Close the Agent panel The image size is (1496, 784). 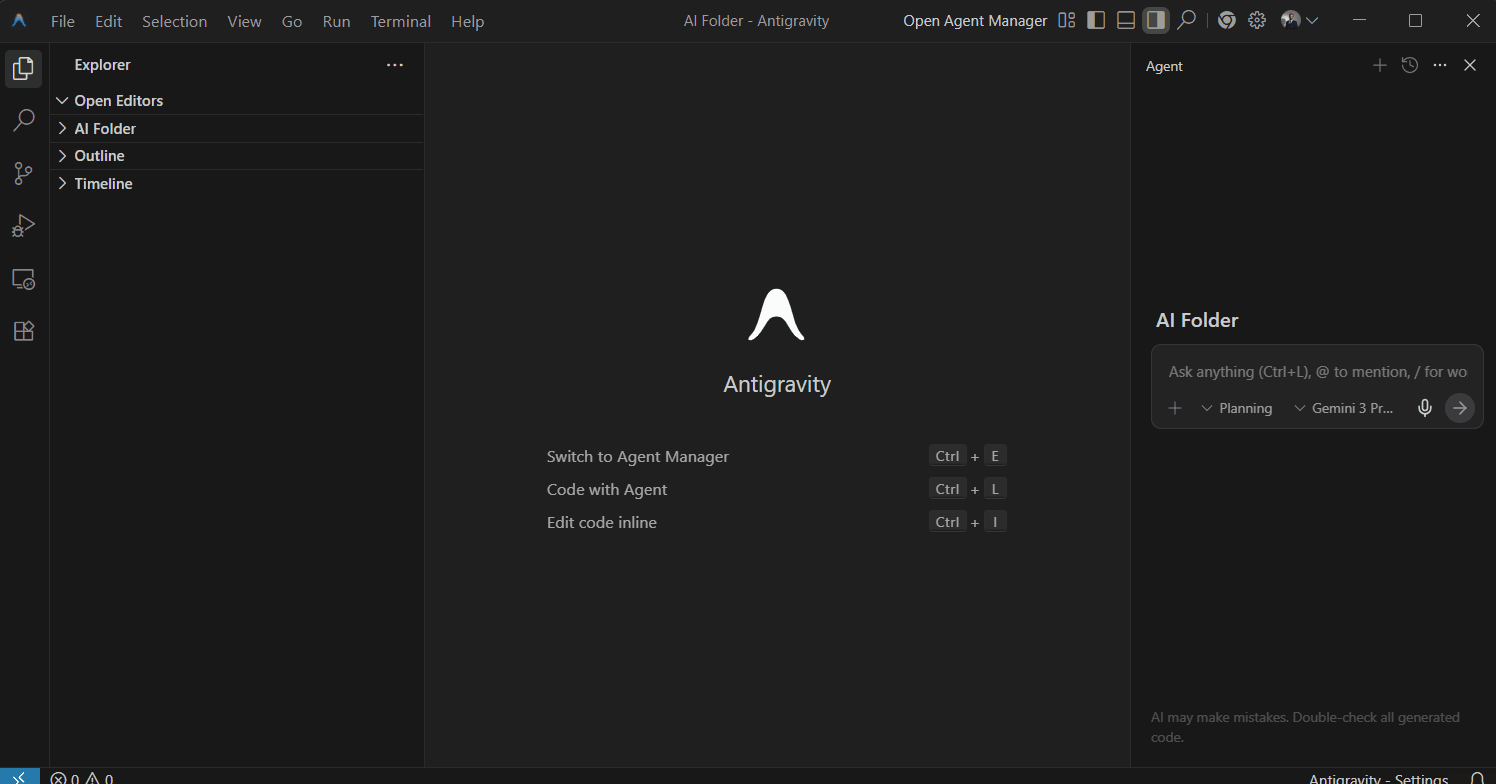(x=1470, y=65)
